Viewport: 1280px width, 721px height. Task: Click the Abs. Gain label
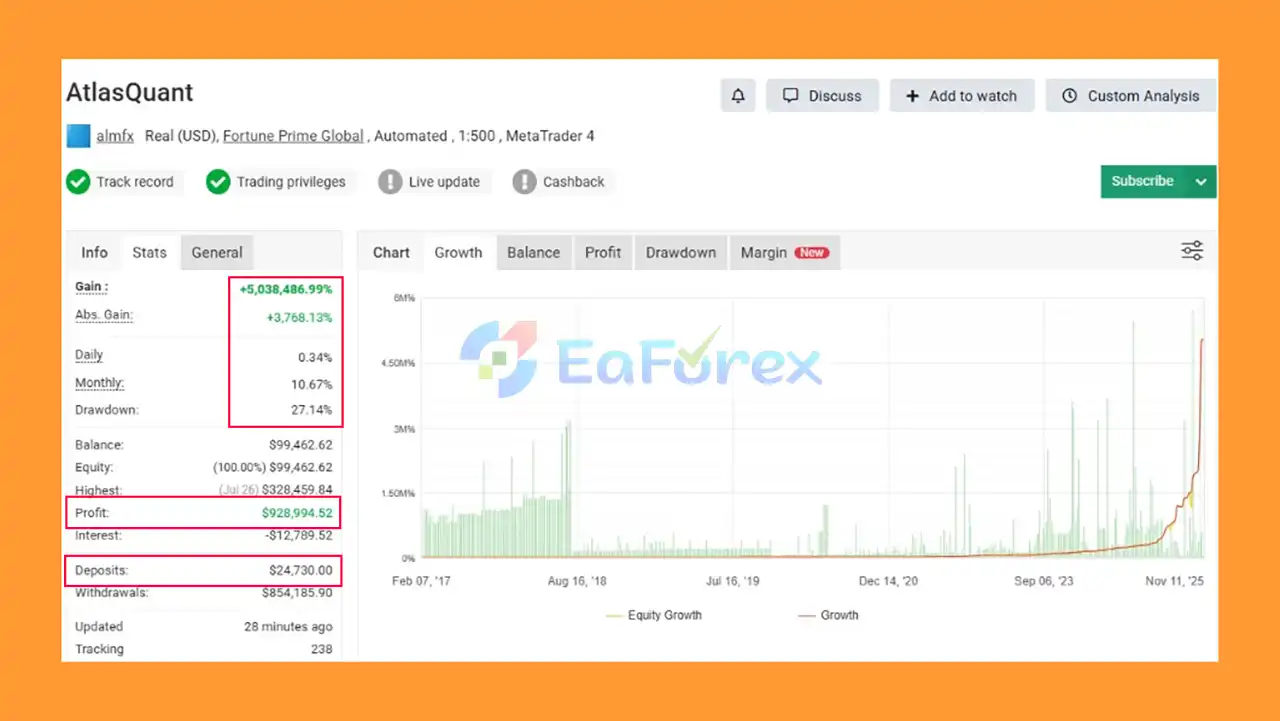(104, 316)
